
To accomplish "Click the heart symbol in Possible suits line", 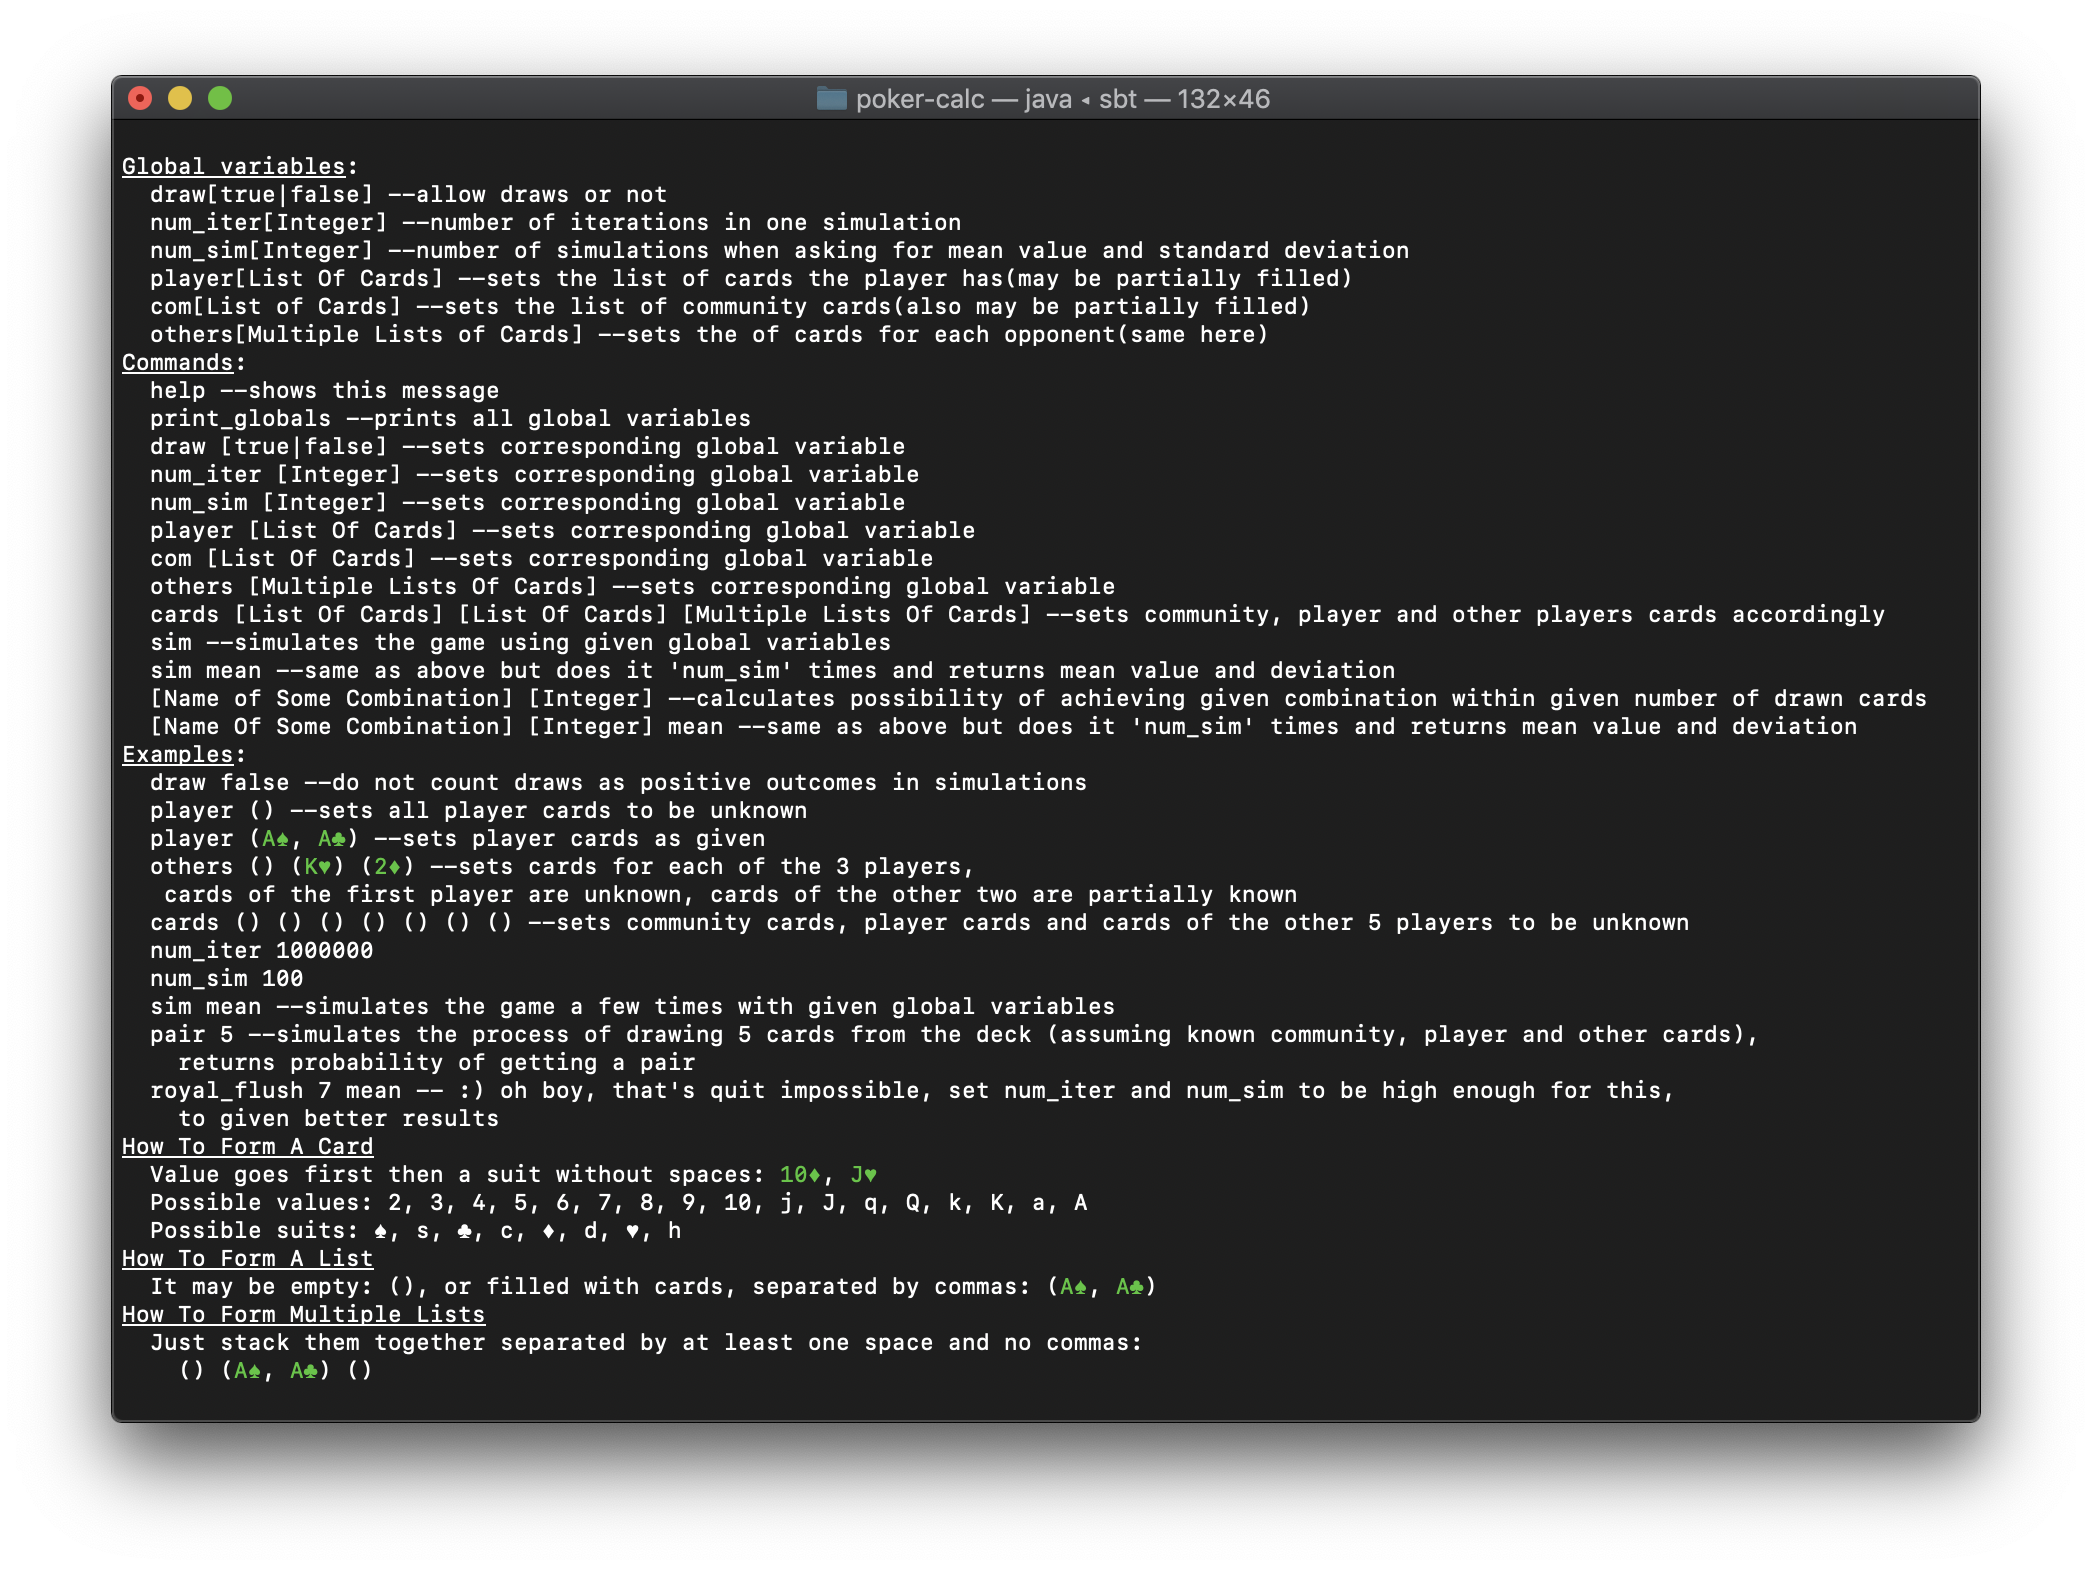I will pyautogui.click(x=632, y=1231).
